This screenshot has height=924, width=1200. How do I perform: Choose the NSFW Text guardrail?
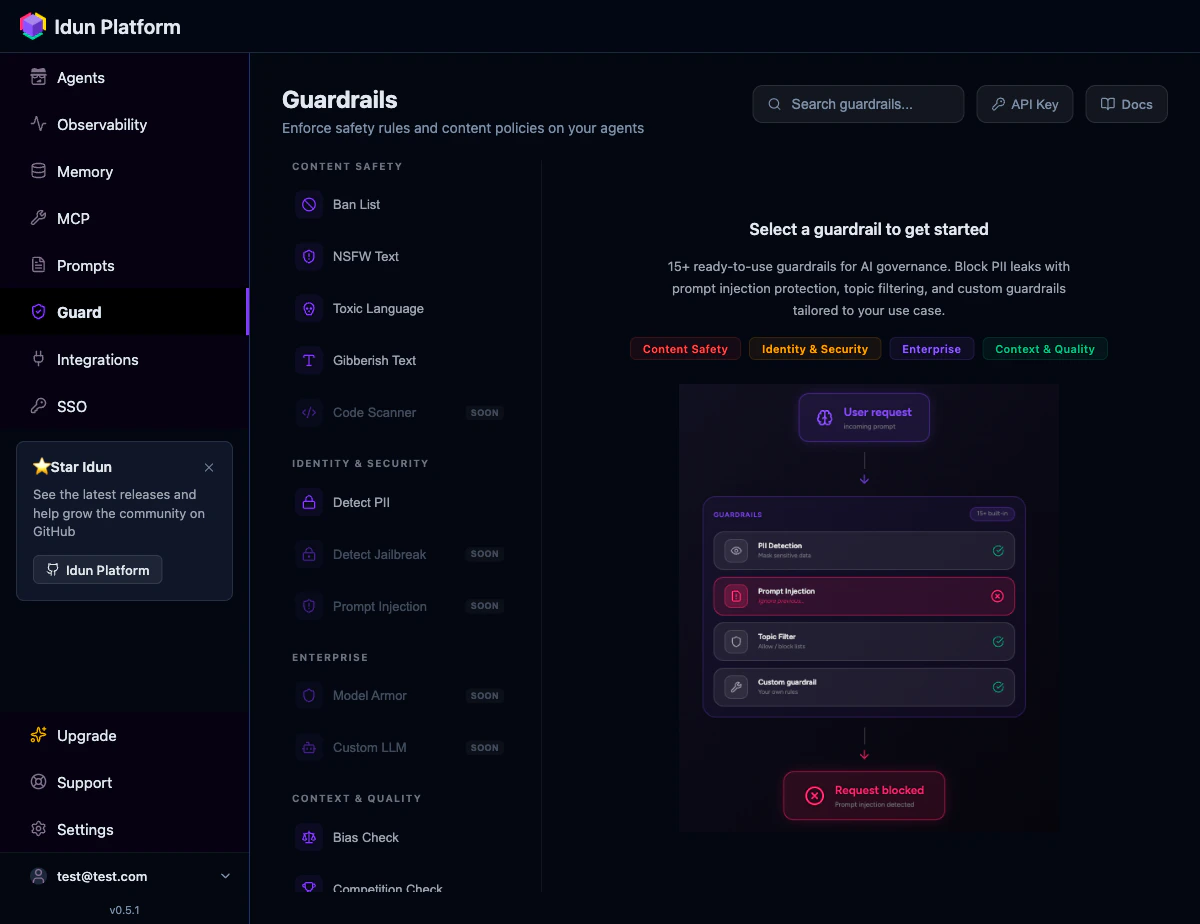pos(399,256)
